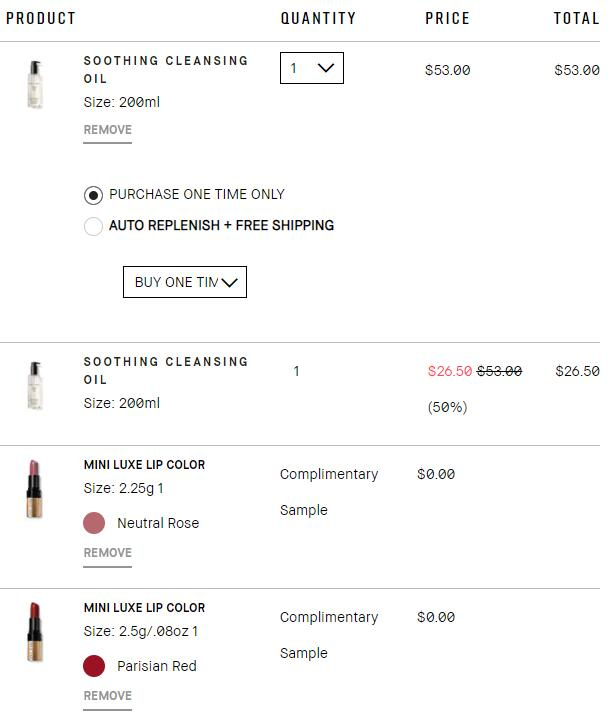The image size is (608, 715).
Task: Click the Product column header
Action: [x=41, y=18]
